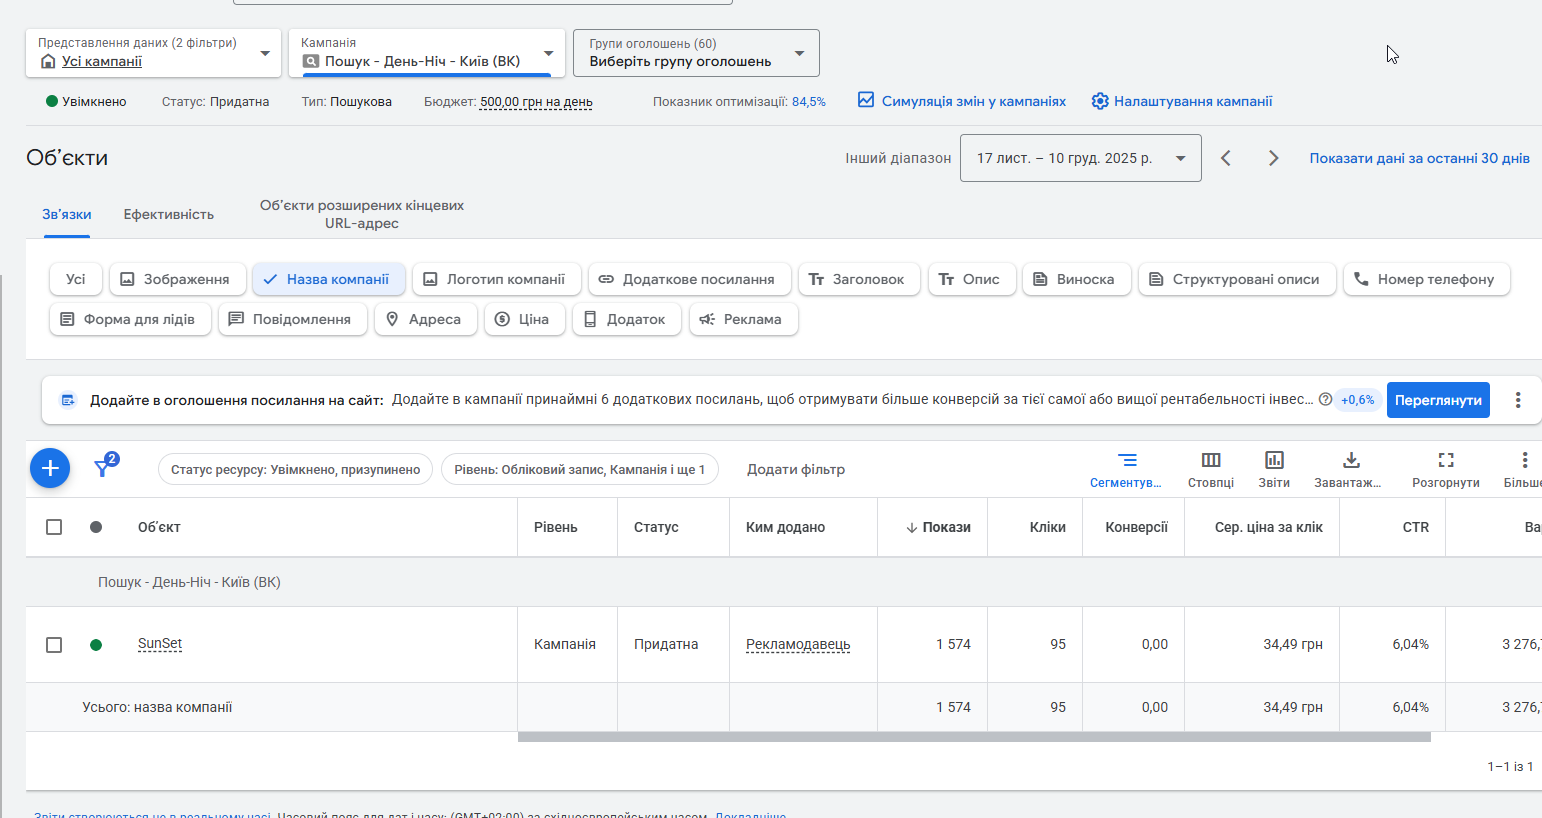Open the Кампанія selector dropdown
Viewport: 1542px width, 818px height.
tap(427, 53)
